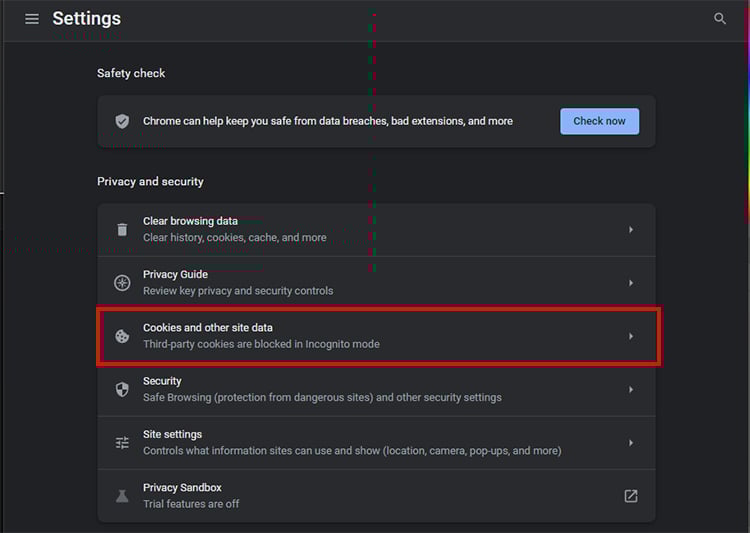750x533 pixels.
Task: Expand the Site settings arrow
Action: [631, 443]
